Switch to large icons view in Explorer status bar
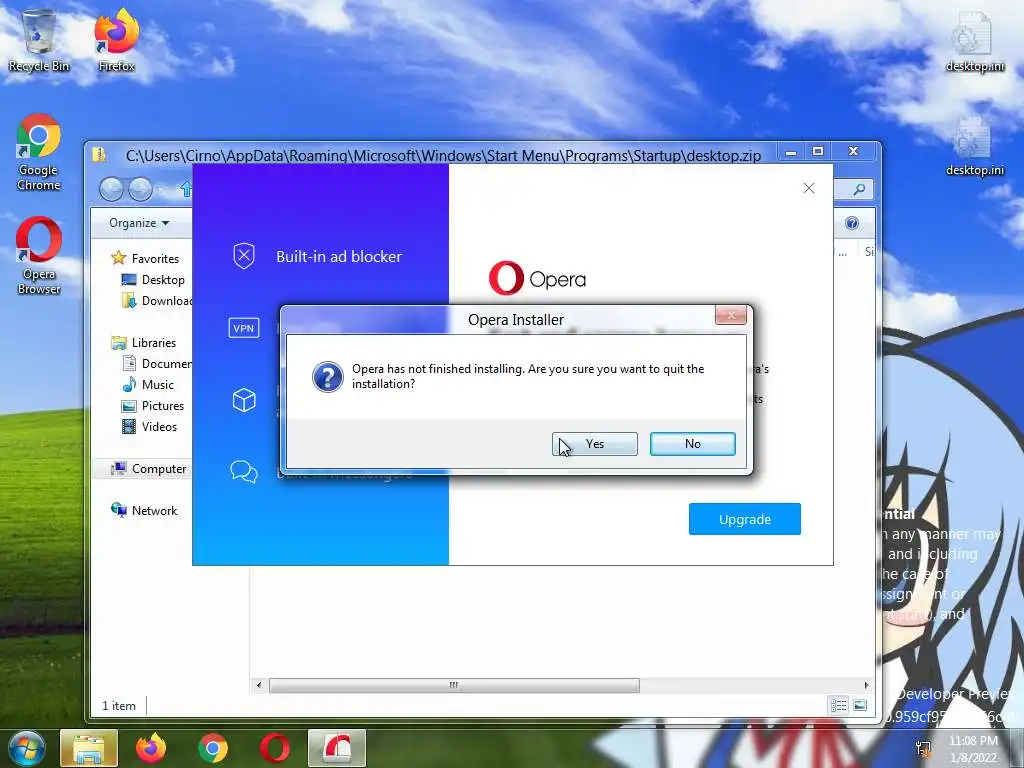 (859, 705)
